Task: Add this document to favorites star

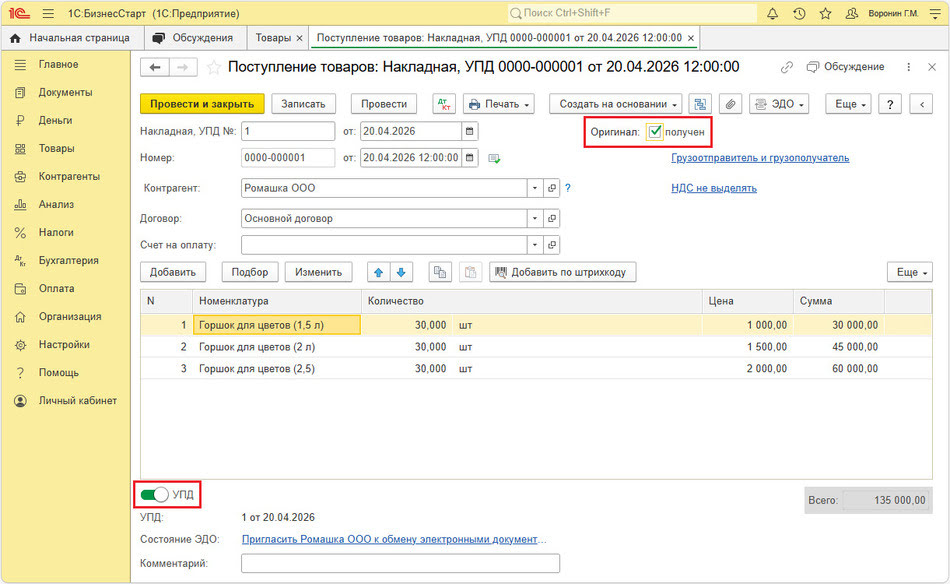Action: click(x=213, y=67)
